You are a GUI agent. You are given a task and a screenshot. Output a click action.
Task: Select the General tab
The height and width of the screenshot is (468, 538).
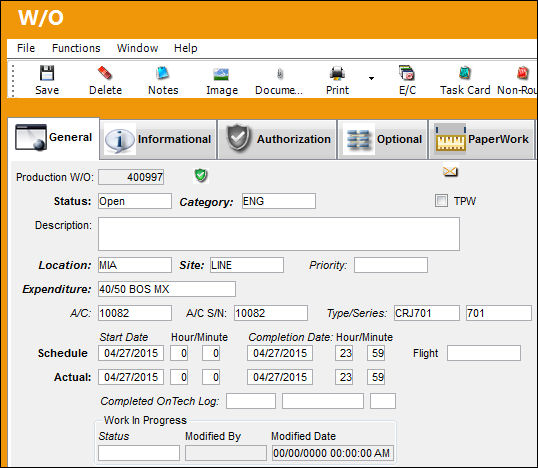[x=54, y=138]
